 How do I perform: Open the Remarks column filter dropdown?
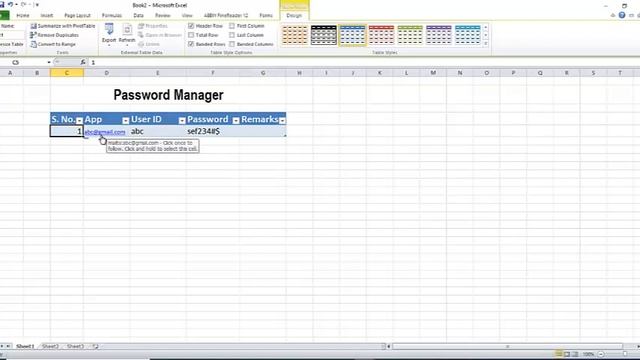click(282, 120)
